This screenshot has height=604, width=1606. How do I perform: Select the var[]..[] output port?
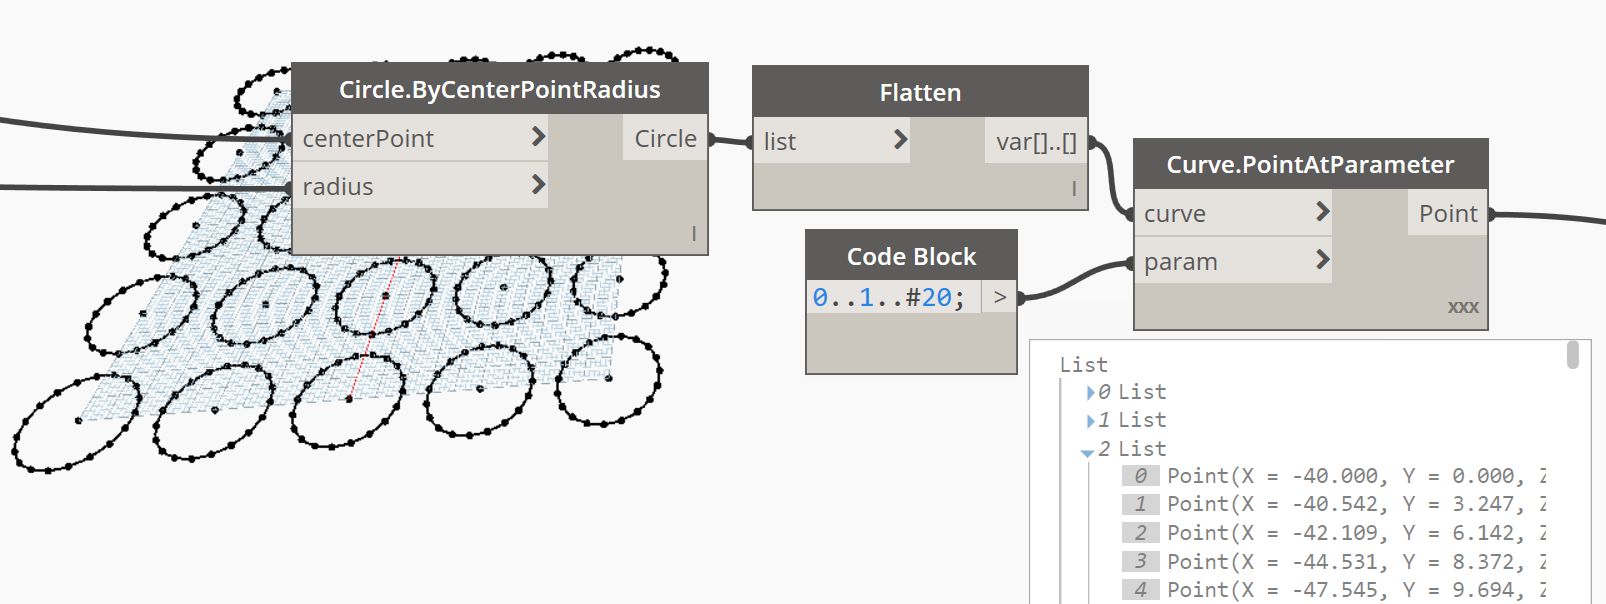1037,141
